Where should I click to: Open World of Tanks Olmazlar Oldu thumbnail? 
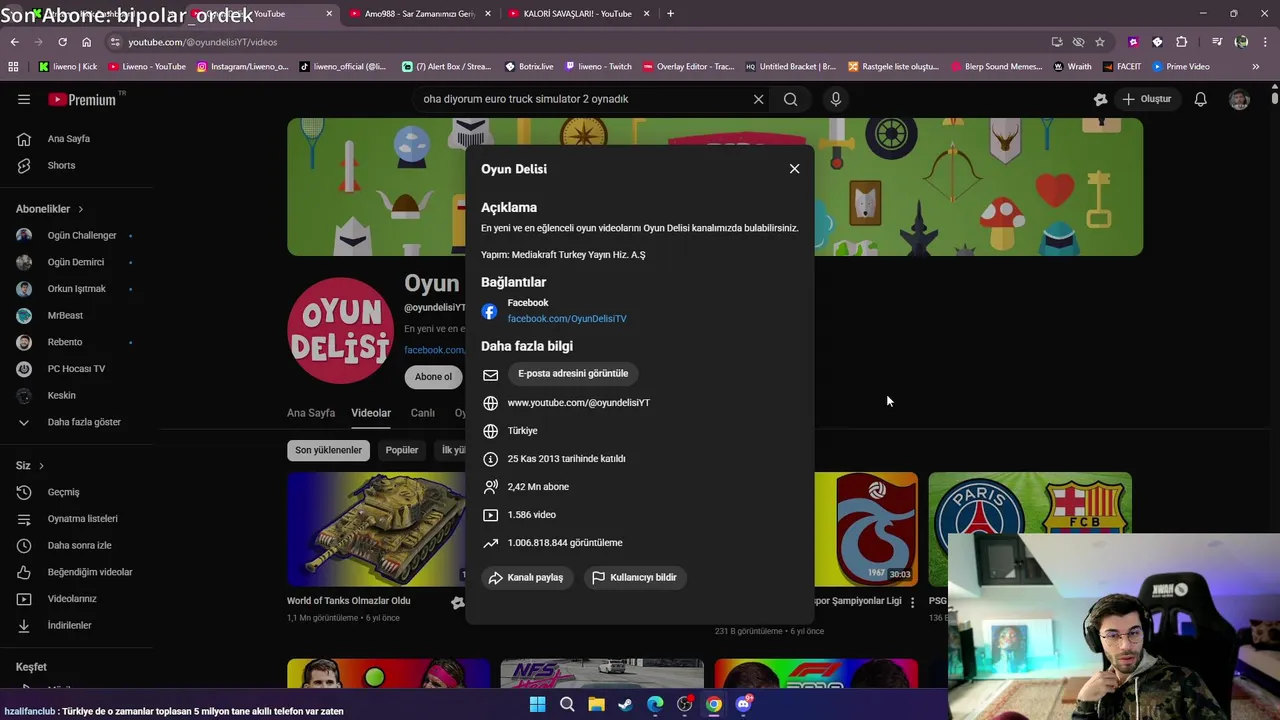[x=376, y=529]
